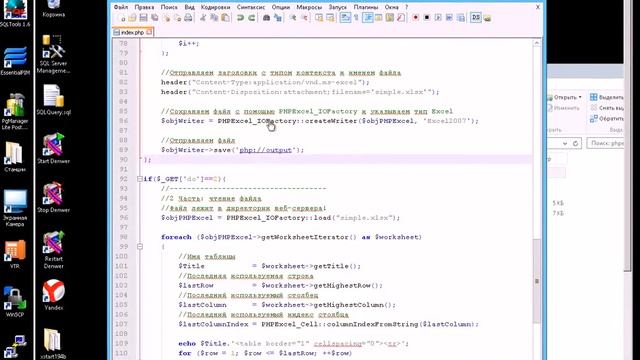This screenshot has height=360, width=640.
Task: Click the Paste toolbar icon
Action: point(225,18)
